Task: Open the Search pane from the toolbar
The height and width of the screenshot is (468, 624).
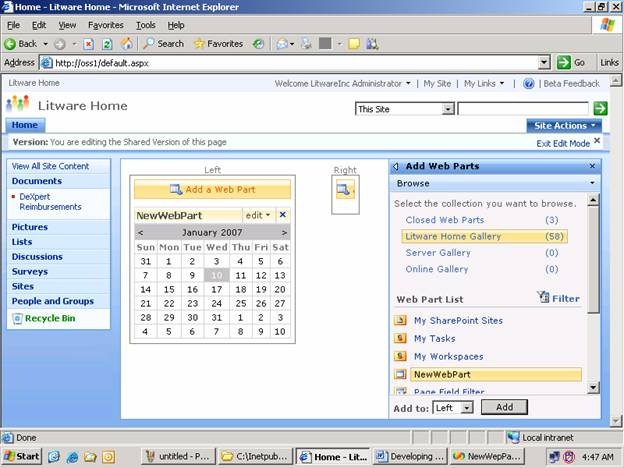Action: coord(164,44)
